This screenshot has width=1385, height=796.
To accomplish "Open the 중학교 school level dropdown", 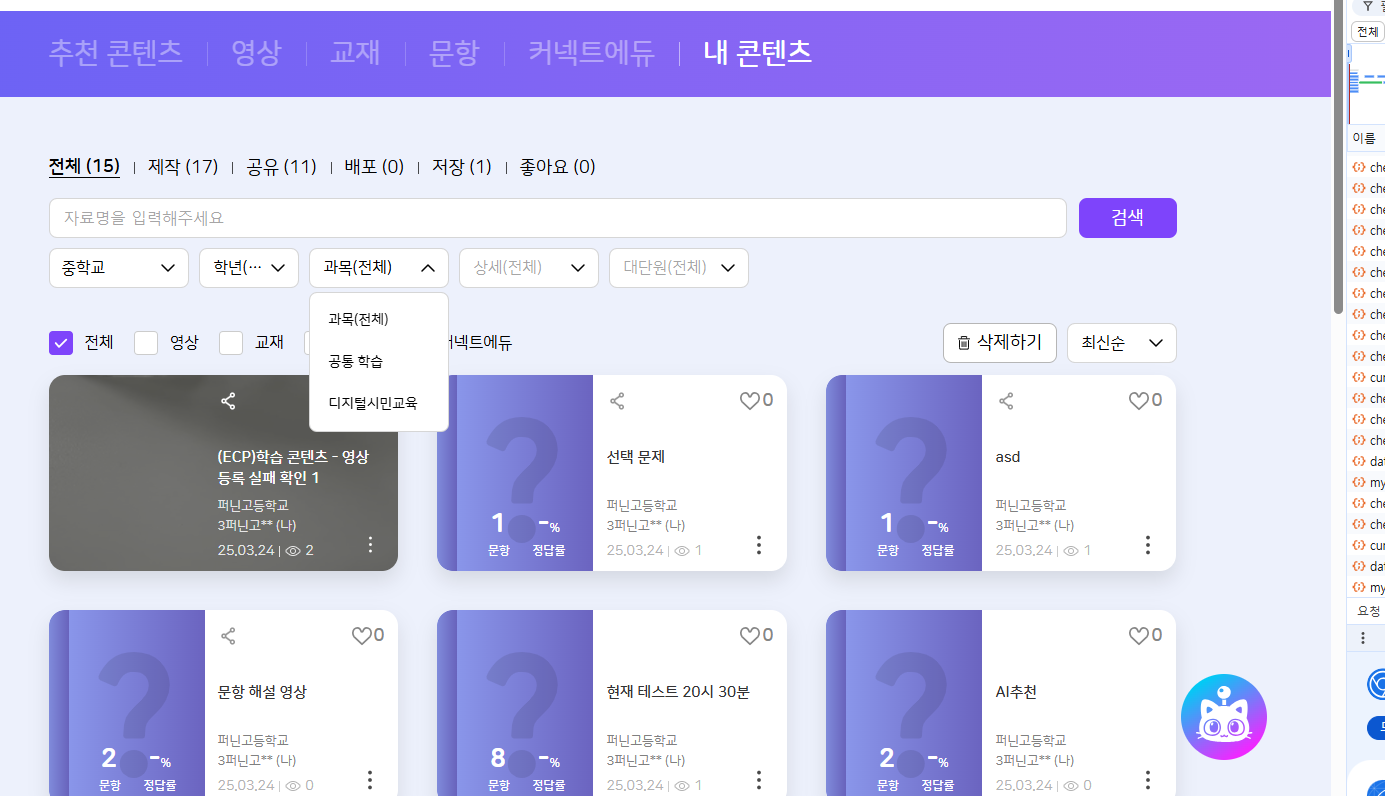I will (118, 268).
